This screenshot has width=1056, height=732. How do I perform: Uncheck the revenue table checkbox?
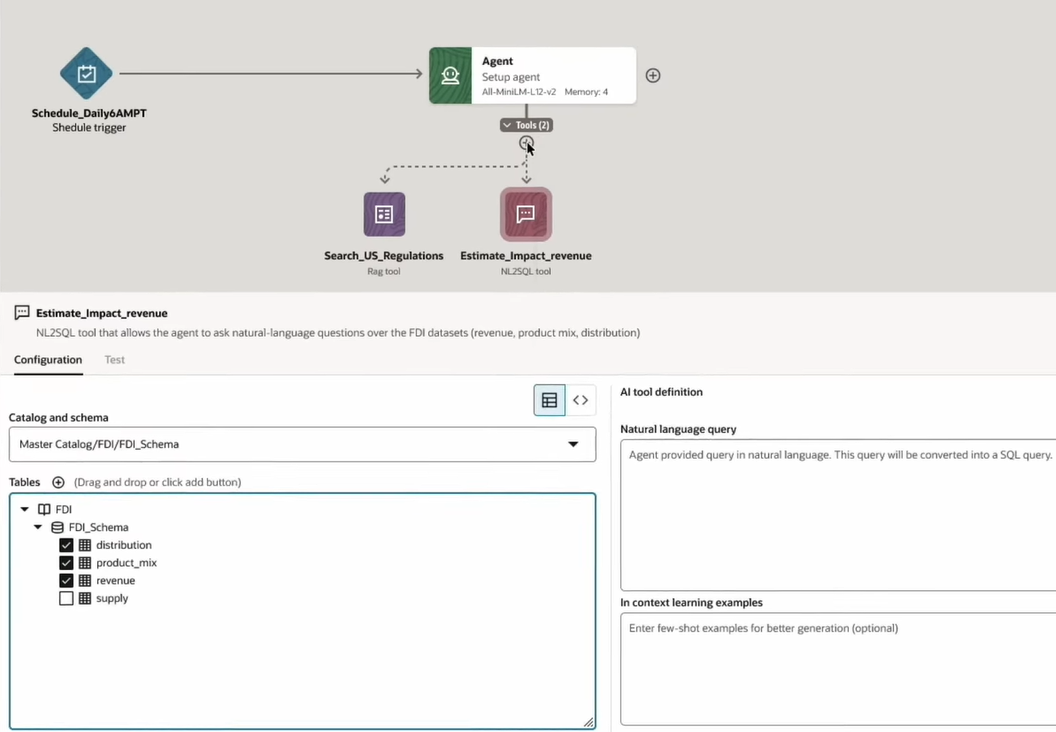tap(66, 580)
